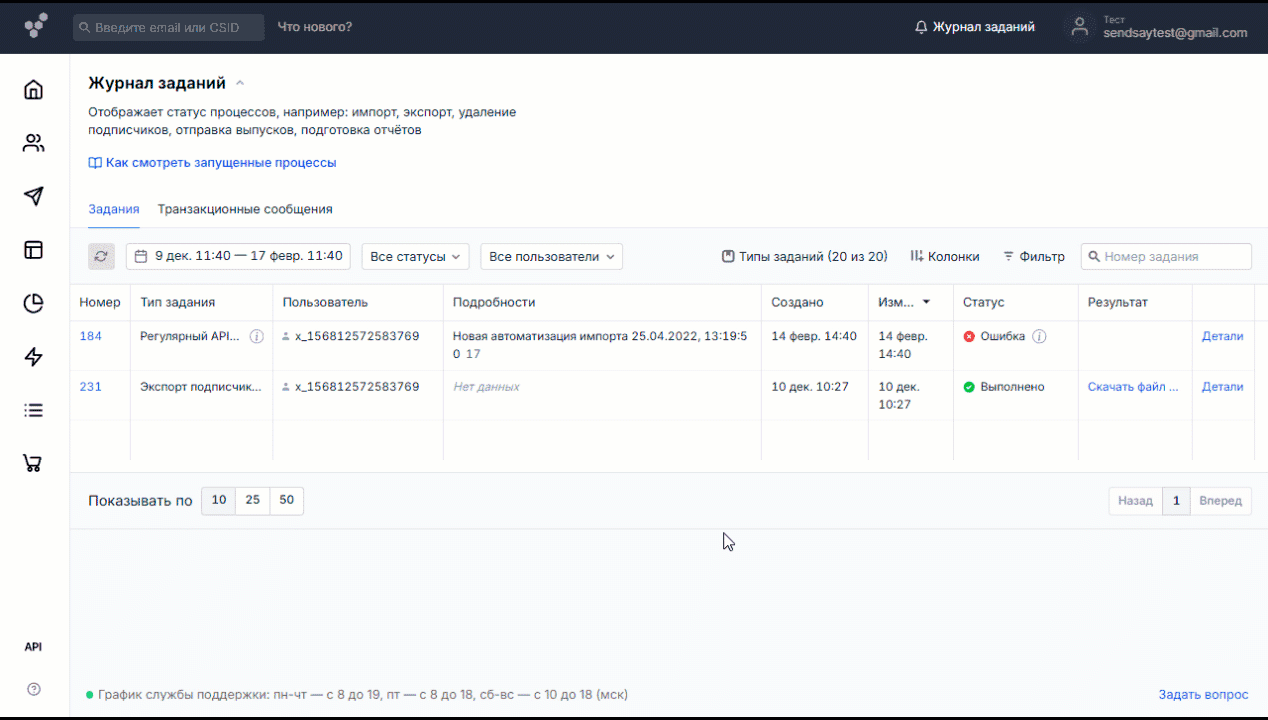
Task: Open the campaigns paper plane icon
Action: (x=34, y=196)
